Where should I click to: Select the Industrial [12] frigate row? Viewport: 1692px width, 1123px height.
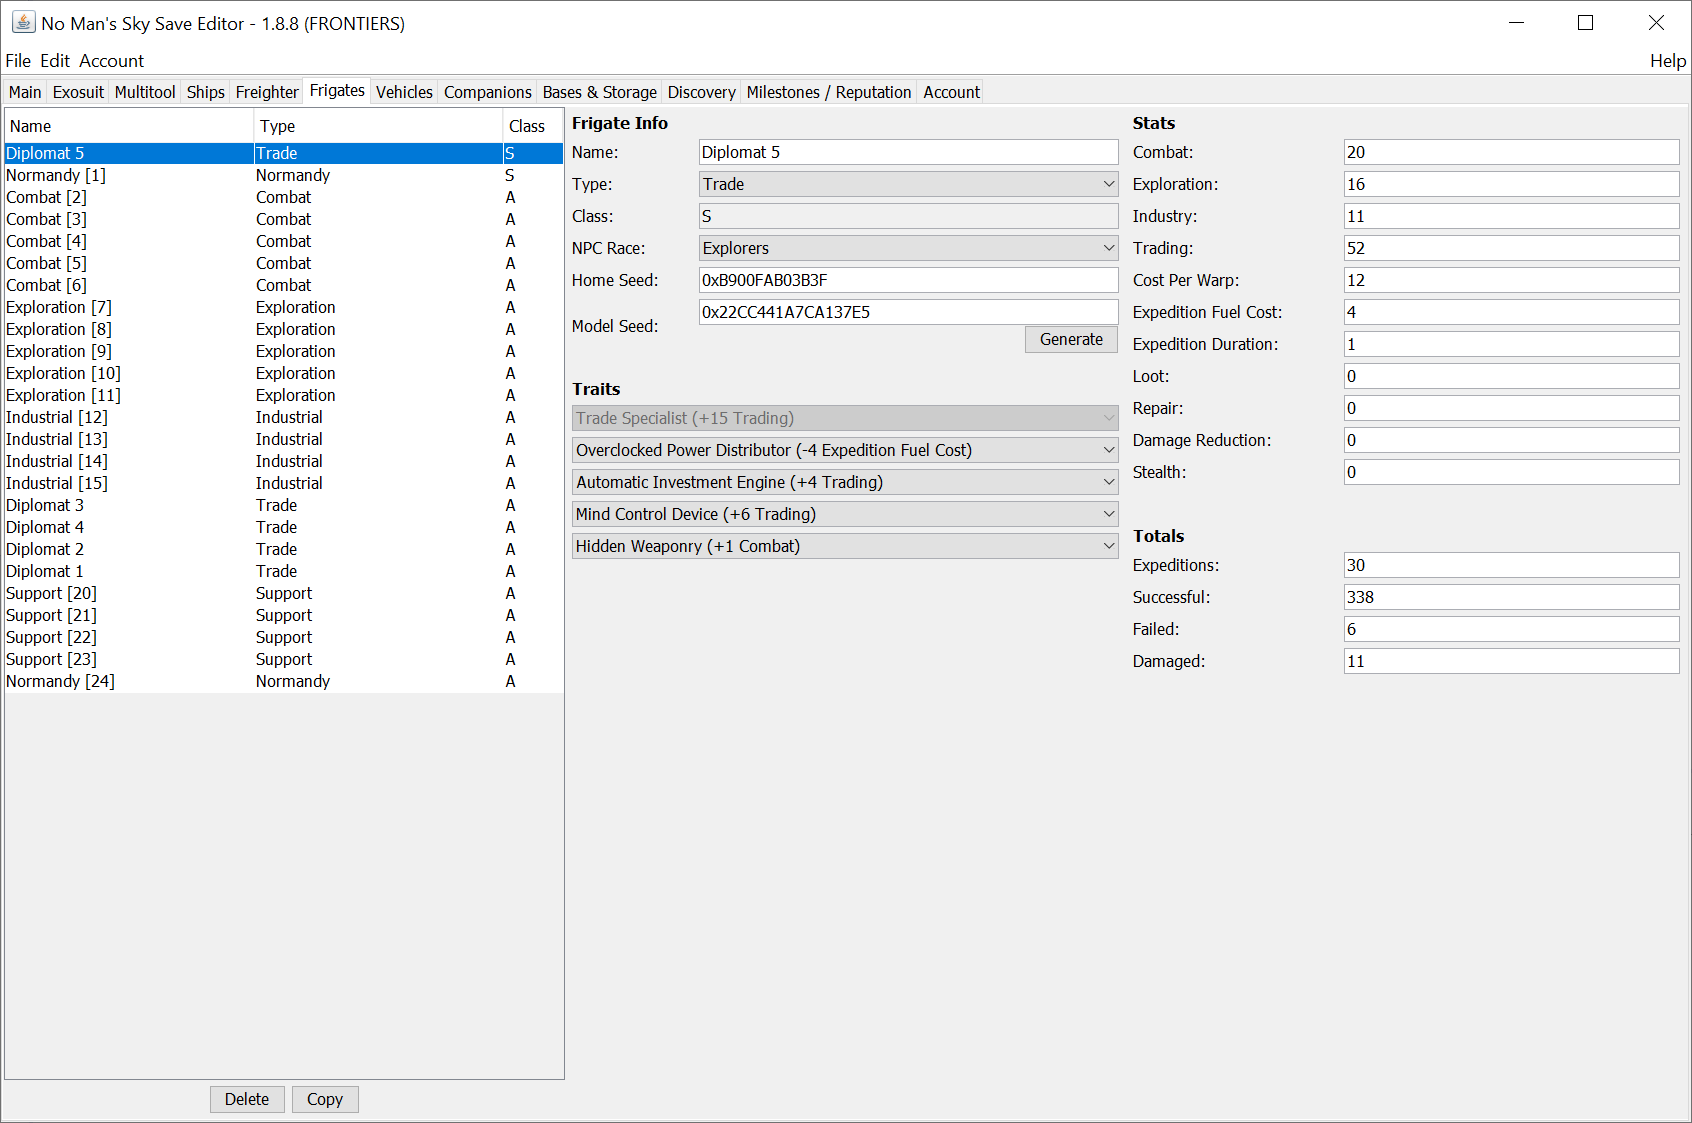point(284,417)
